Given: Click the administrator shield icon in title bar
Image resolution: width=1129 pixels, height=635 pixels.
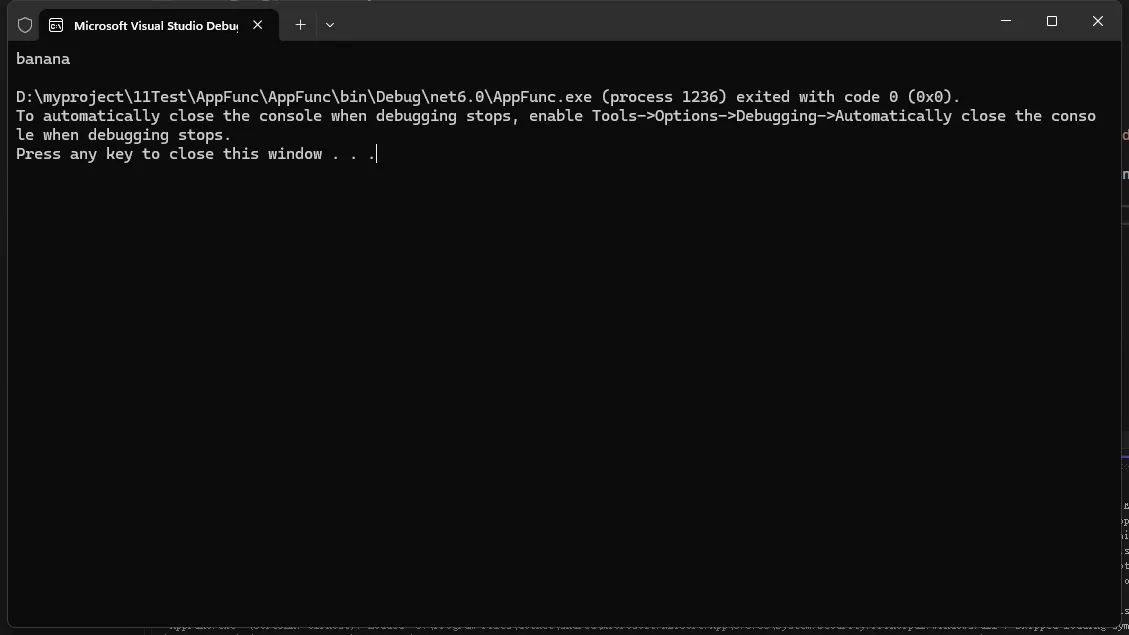Looking at the screenshot, I should tap(25, 25).
